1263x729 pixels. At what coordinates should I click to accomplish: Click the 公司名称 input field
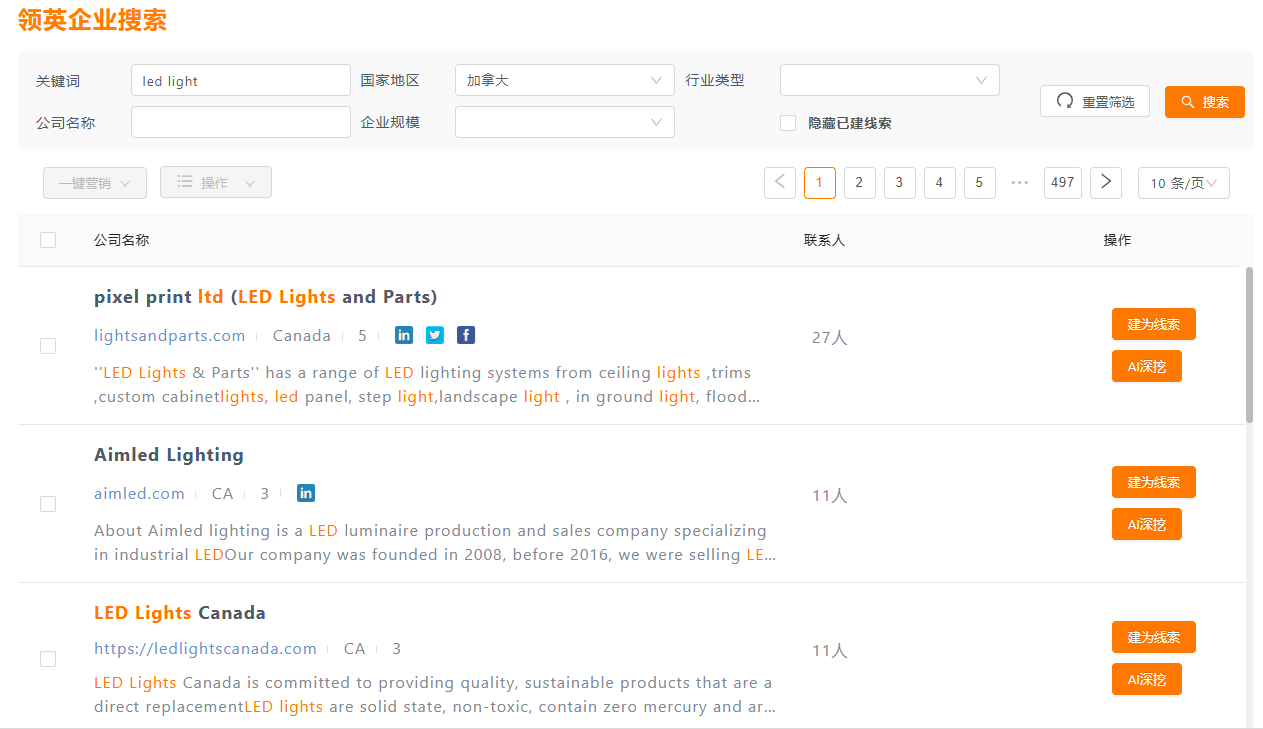pos(241,122)
